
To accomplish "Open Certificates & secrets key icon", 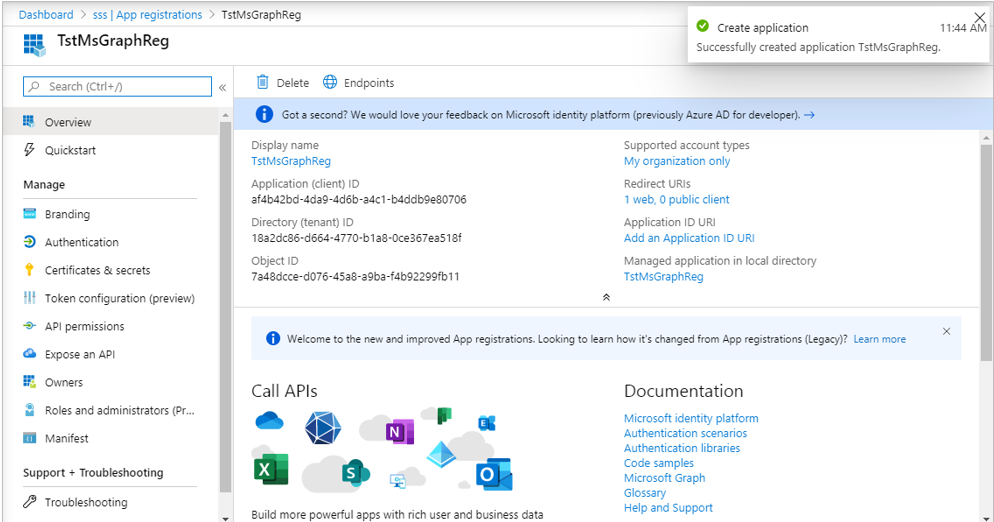I will coord(29,270).
